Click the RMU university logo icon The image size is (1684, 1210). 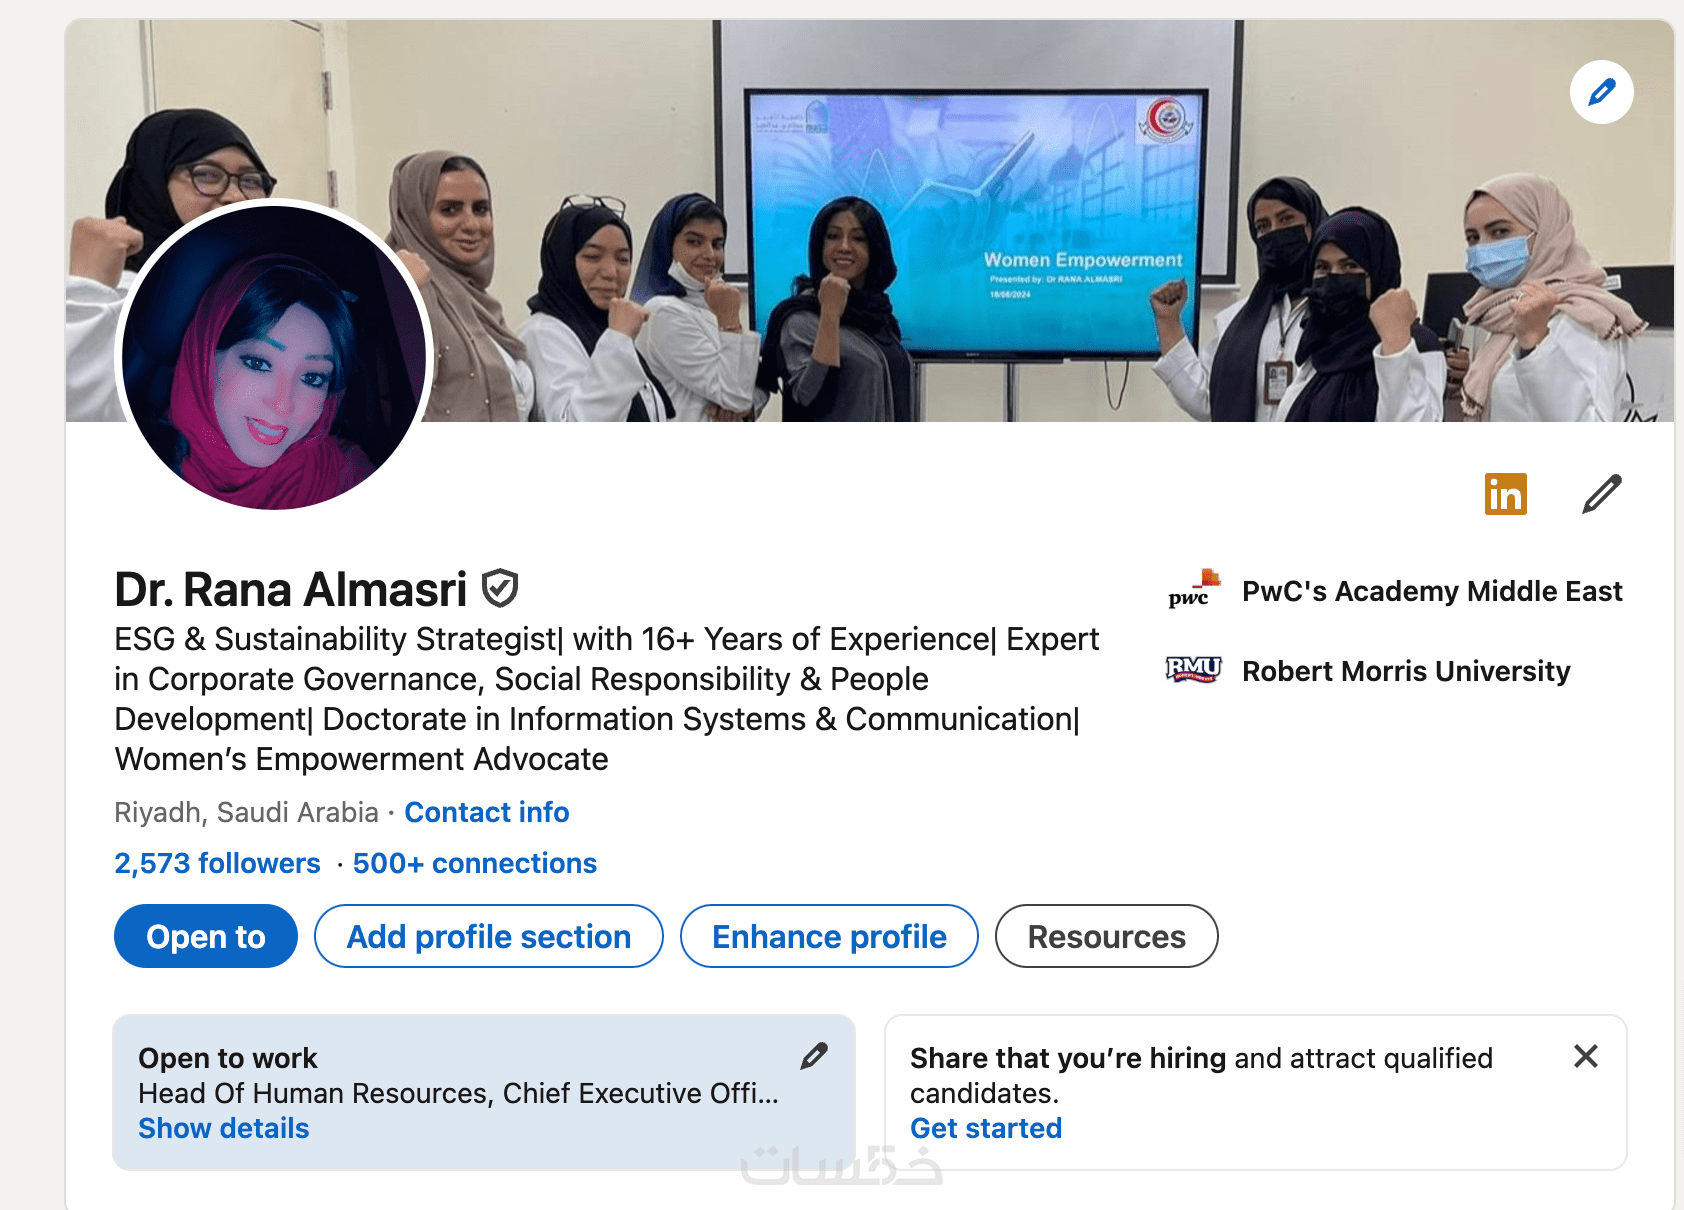[1194, 670]
